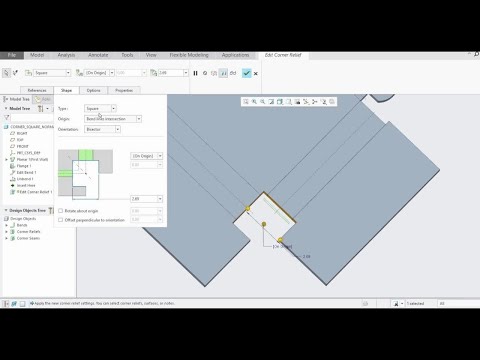Collapse the Design Objects Tree section header
Viewport: 480px width, 360px height.
(x=6, y=210)
